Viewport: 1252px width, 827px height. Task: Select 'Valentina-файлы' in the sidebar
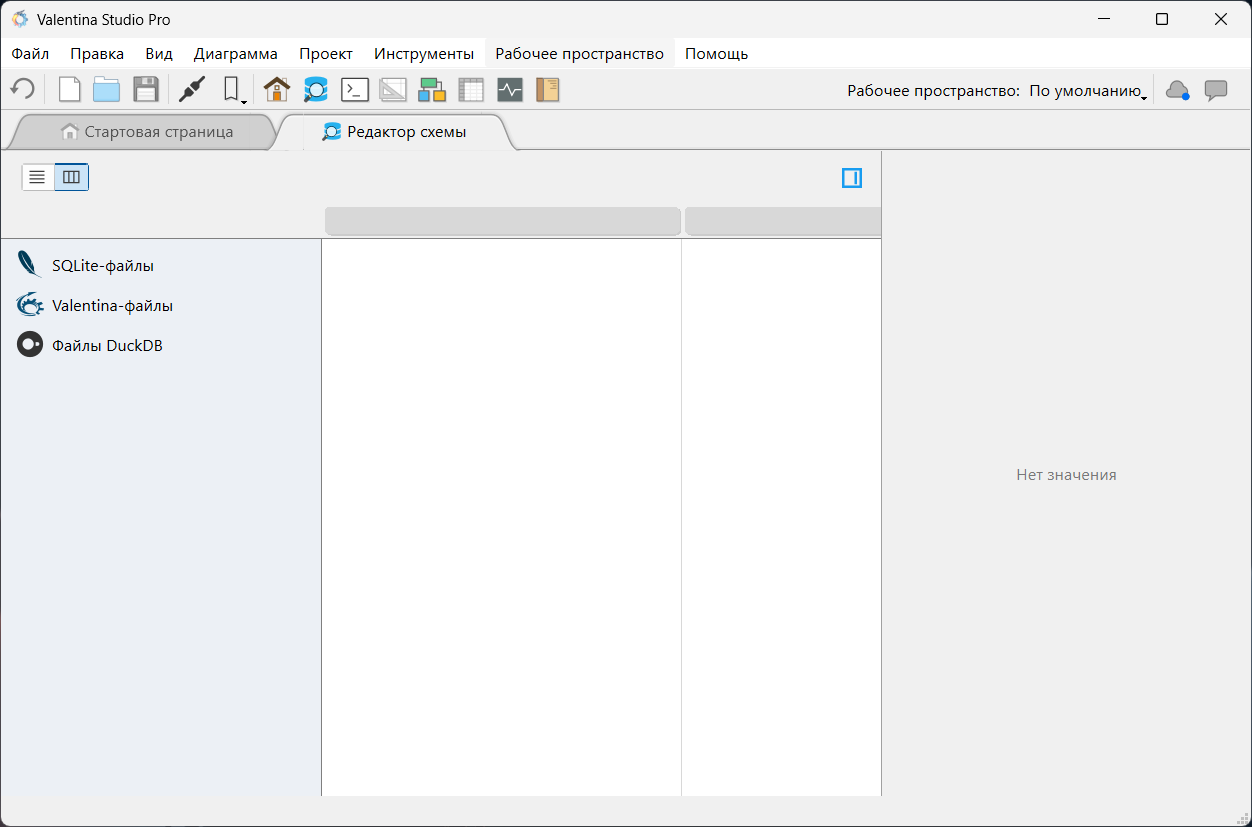(112, 306)
